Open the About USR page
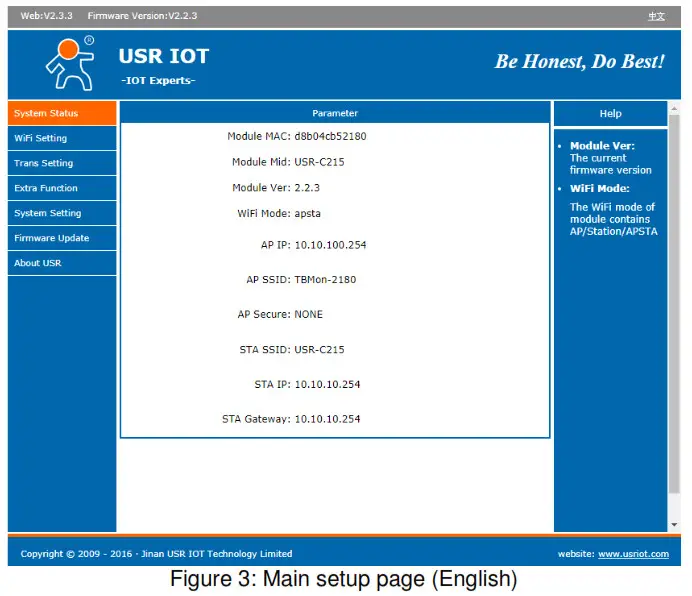The height and width of the screenshot is (596, 692). point(62,263)
